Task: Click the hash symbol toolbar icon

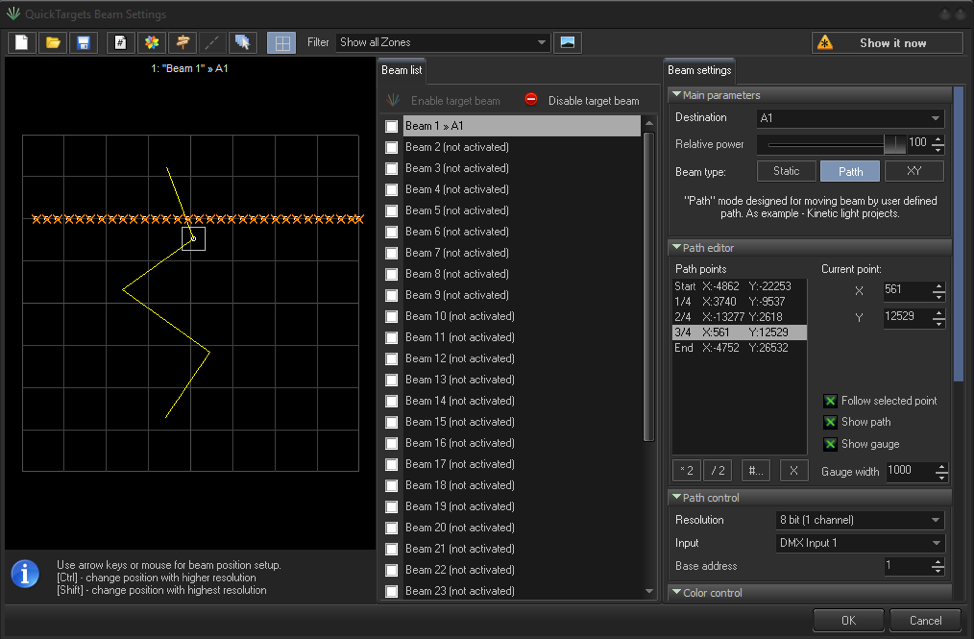Action: (120, 43)
